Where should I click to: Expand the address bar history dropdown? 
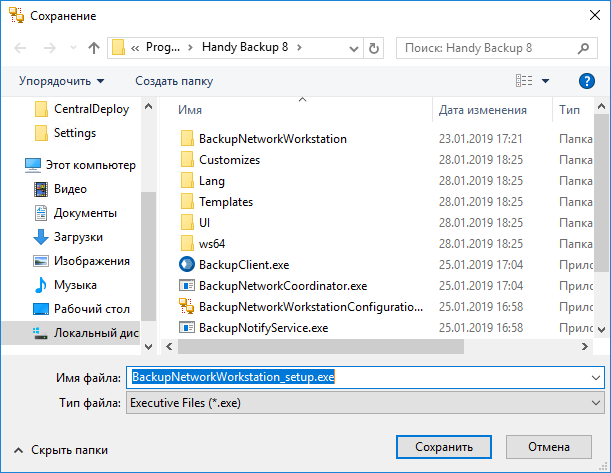tap(353, 49)
